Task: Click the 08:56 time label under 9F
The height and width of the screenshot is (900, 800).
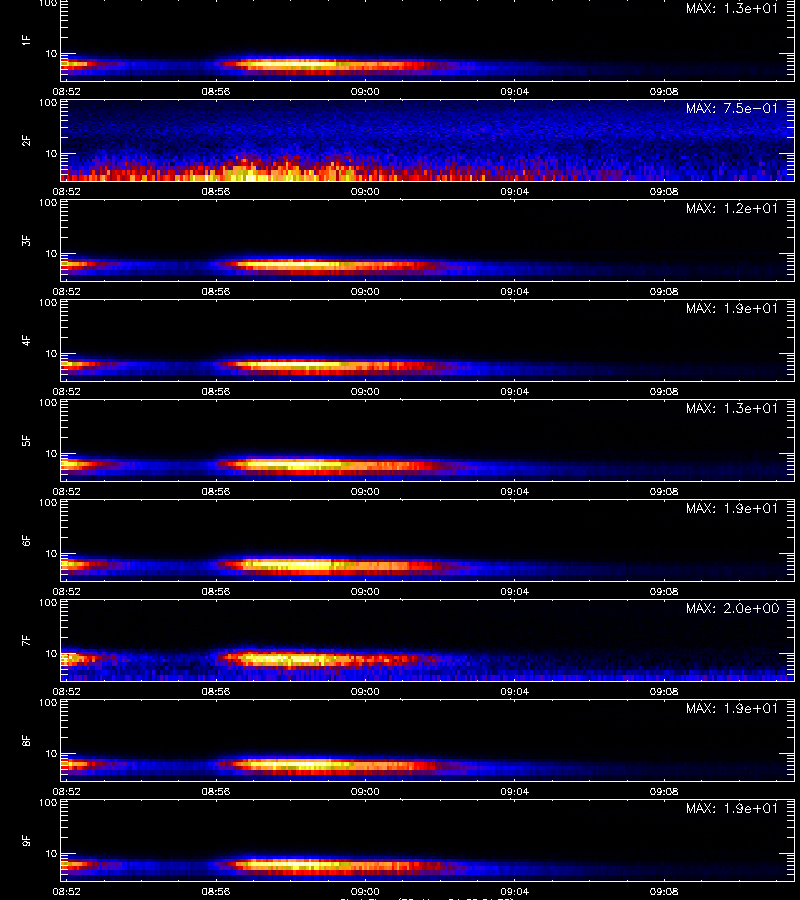Action: click(x=216, y=891)
